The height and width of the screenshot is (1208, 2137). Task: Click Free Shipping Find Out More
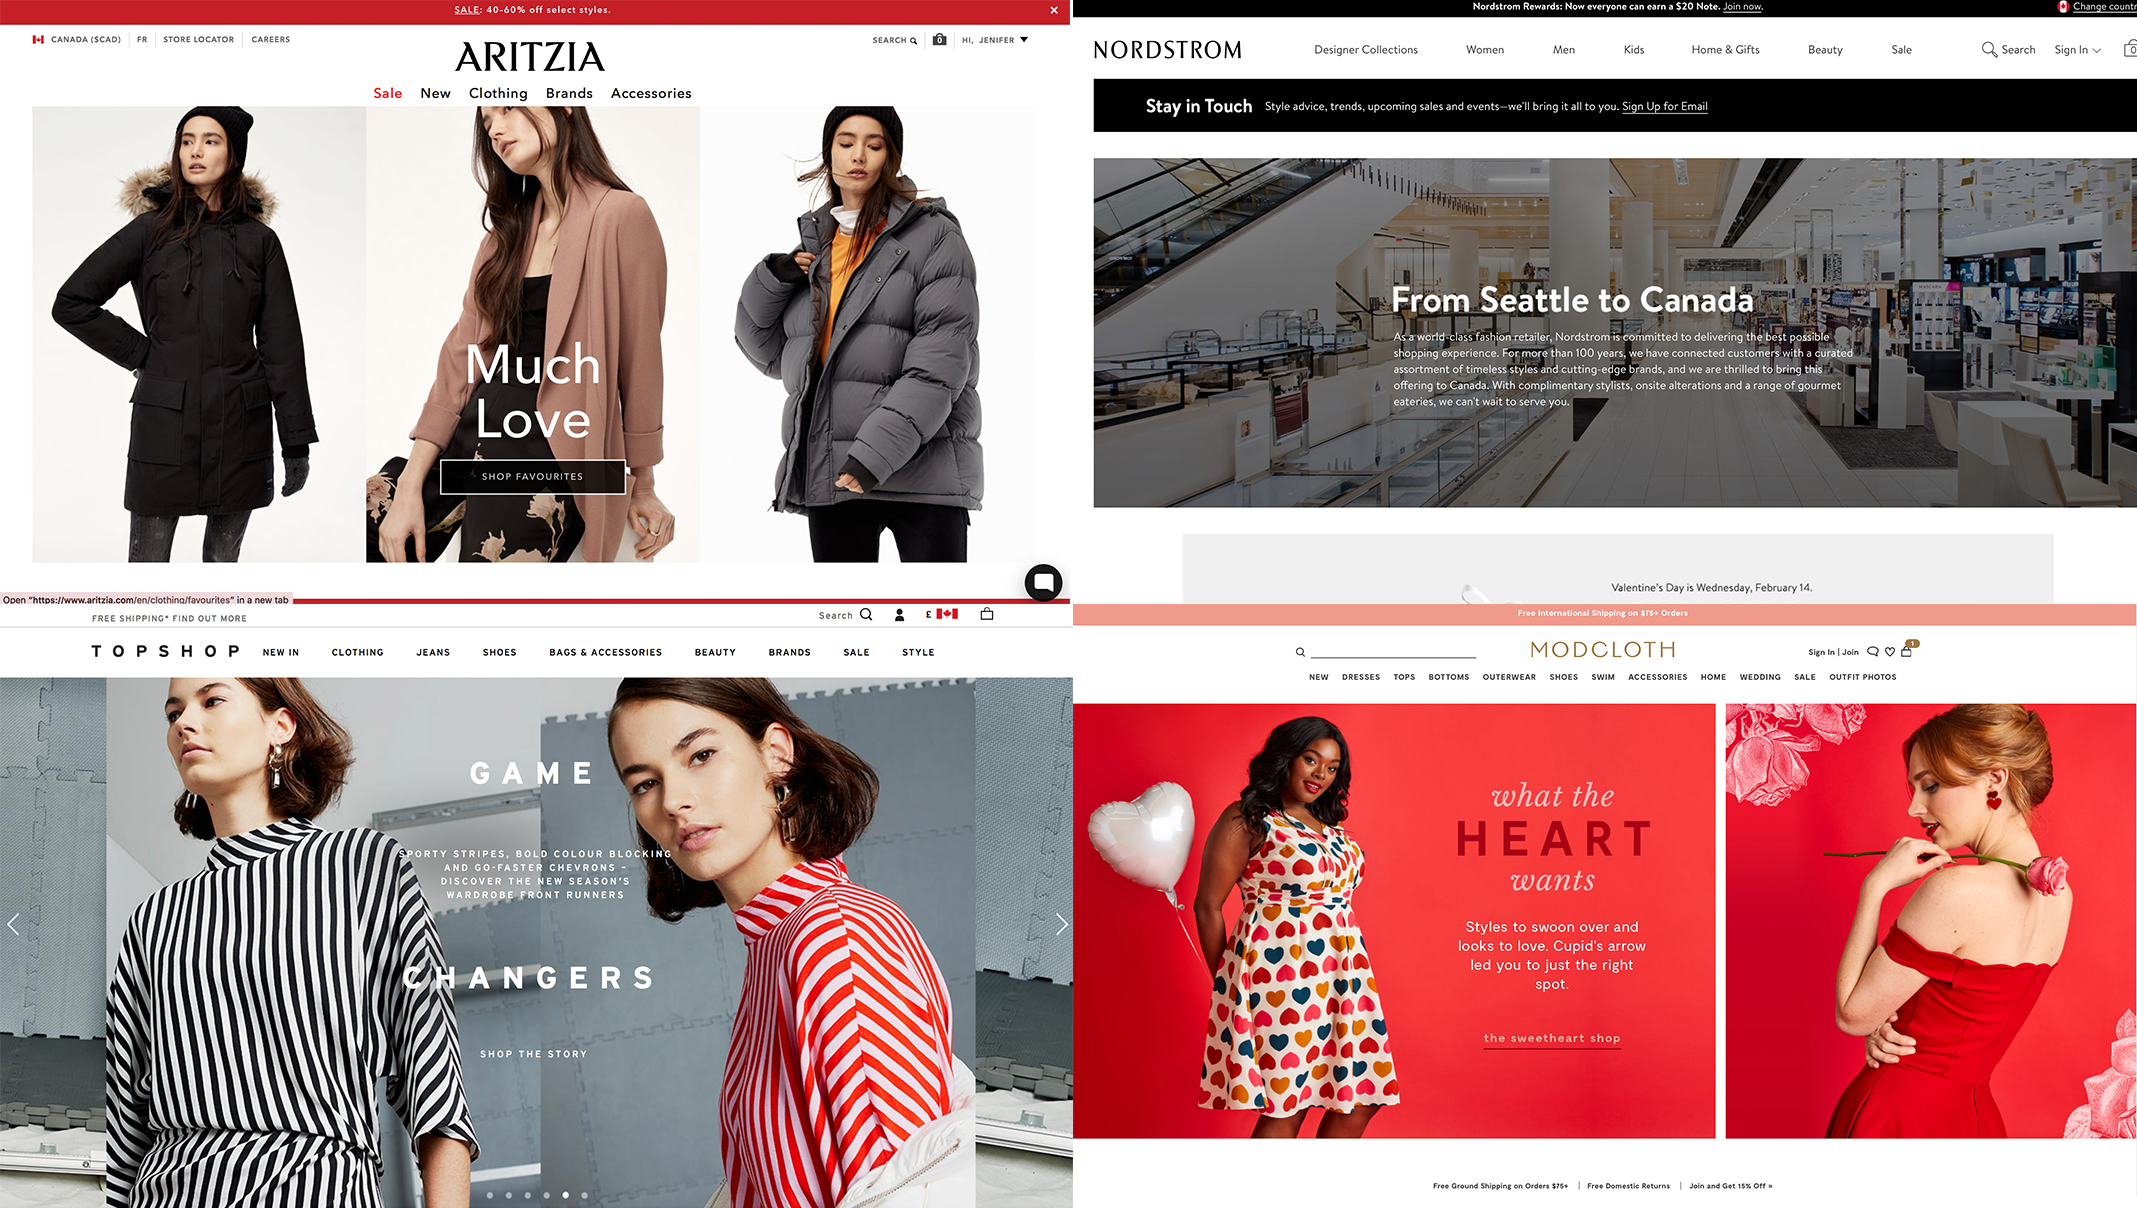[x=169, y=619]
